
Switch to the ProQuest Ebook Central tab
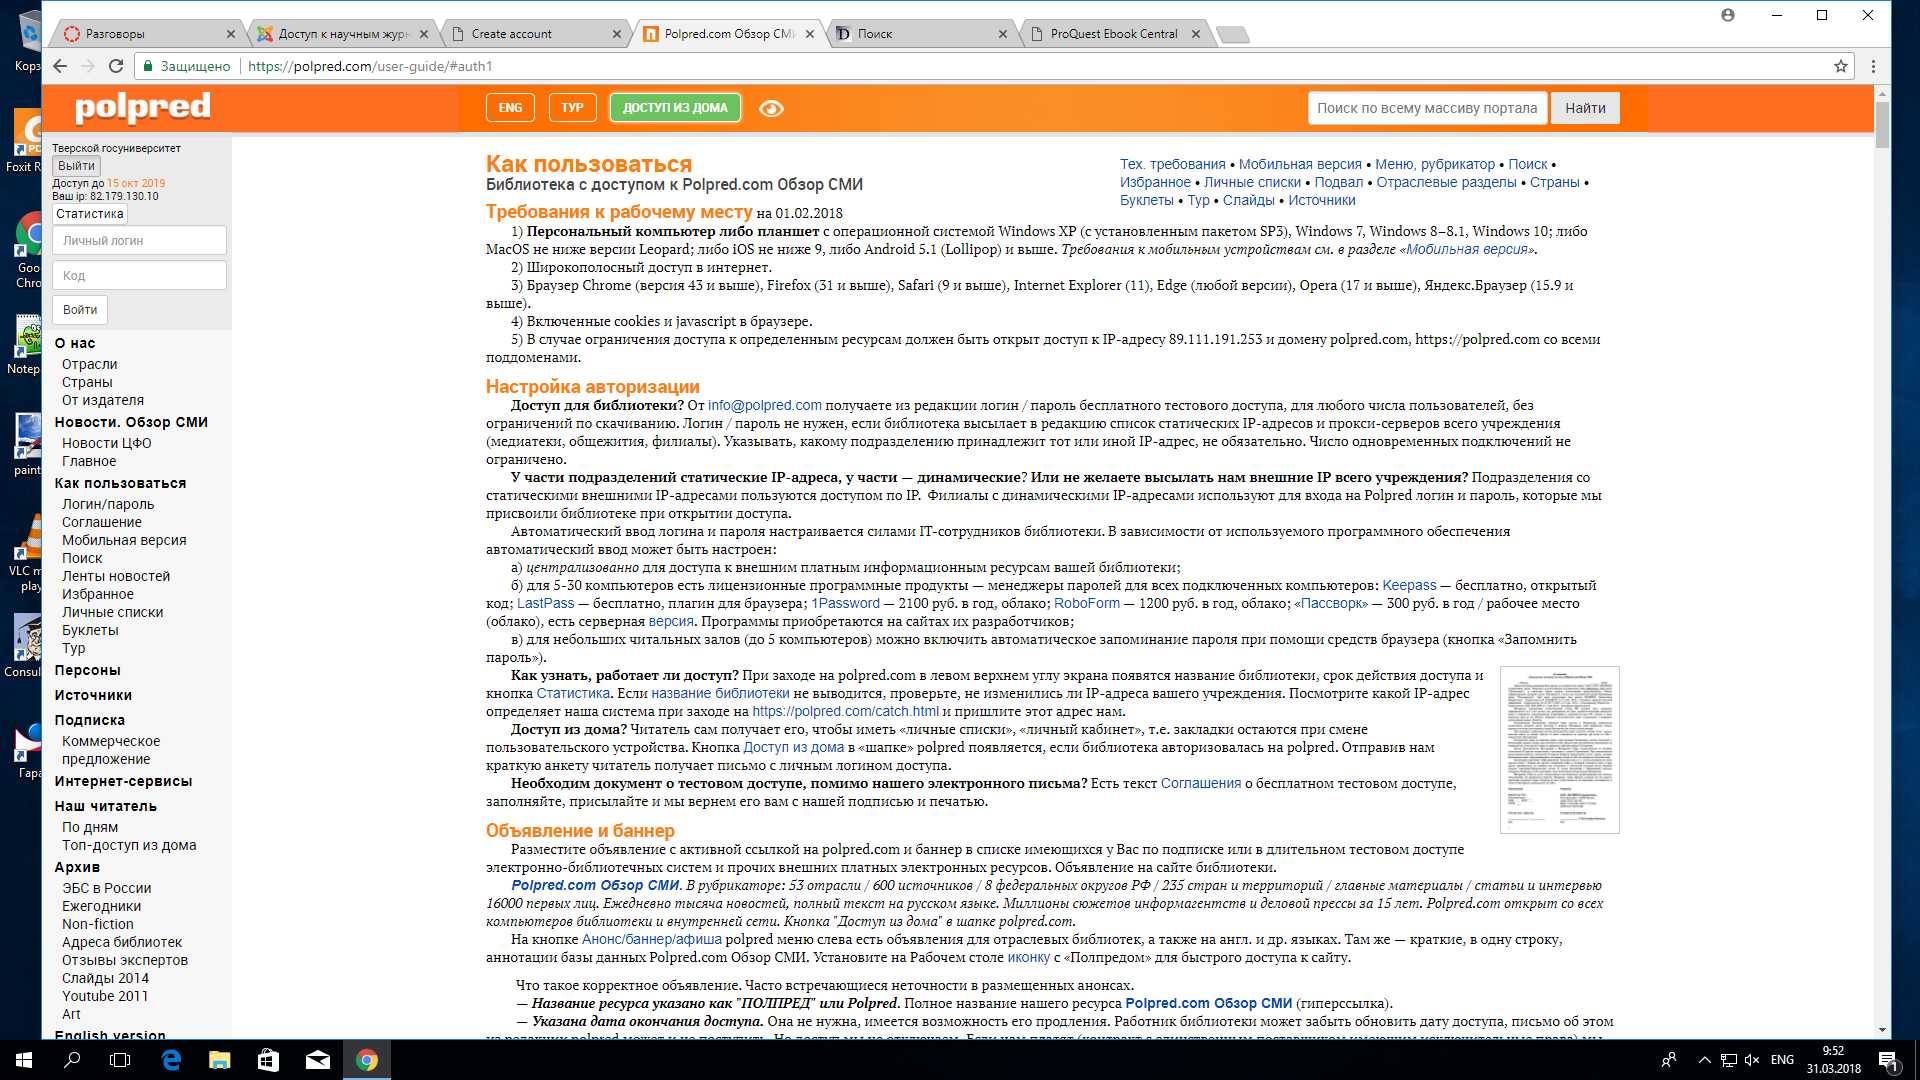click(x=1113, y=34)
